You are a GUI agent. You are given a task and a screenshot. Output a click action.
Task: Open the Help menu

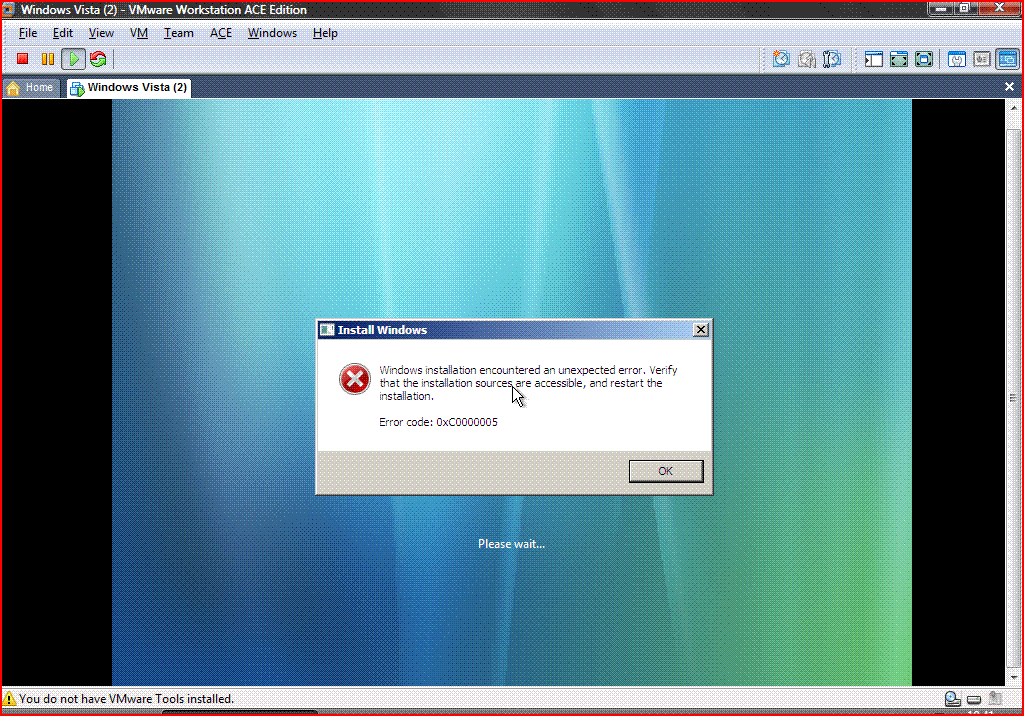[325, 33]
